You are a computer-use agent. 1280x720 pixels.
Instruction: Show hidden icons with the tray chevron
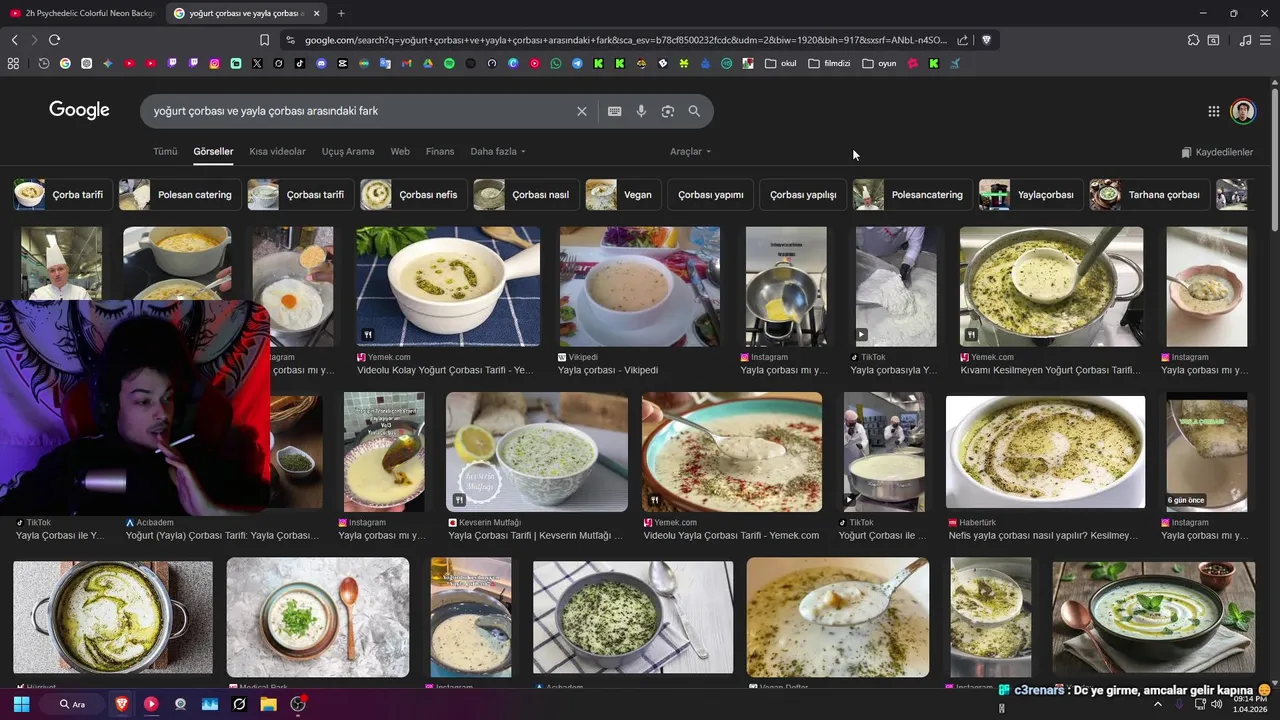1158,704
